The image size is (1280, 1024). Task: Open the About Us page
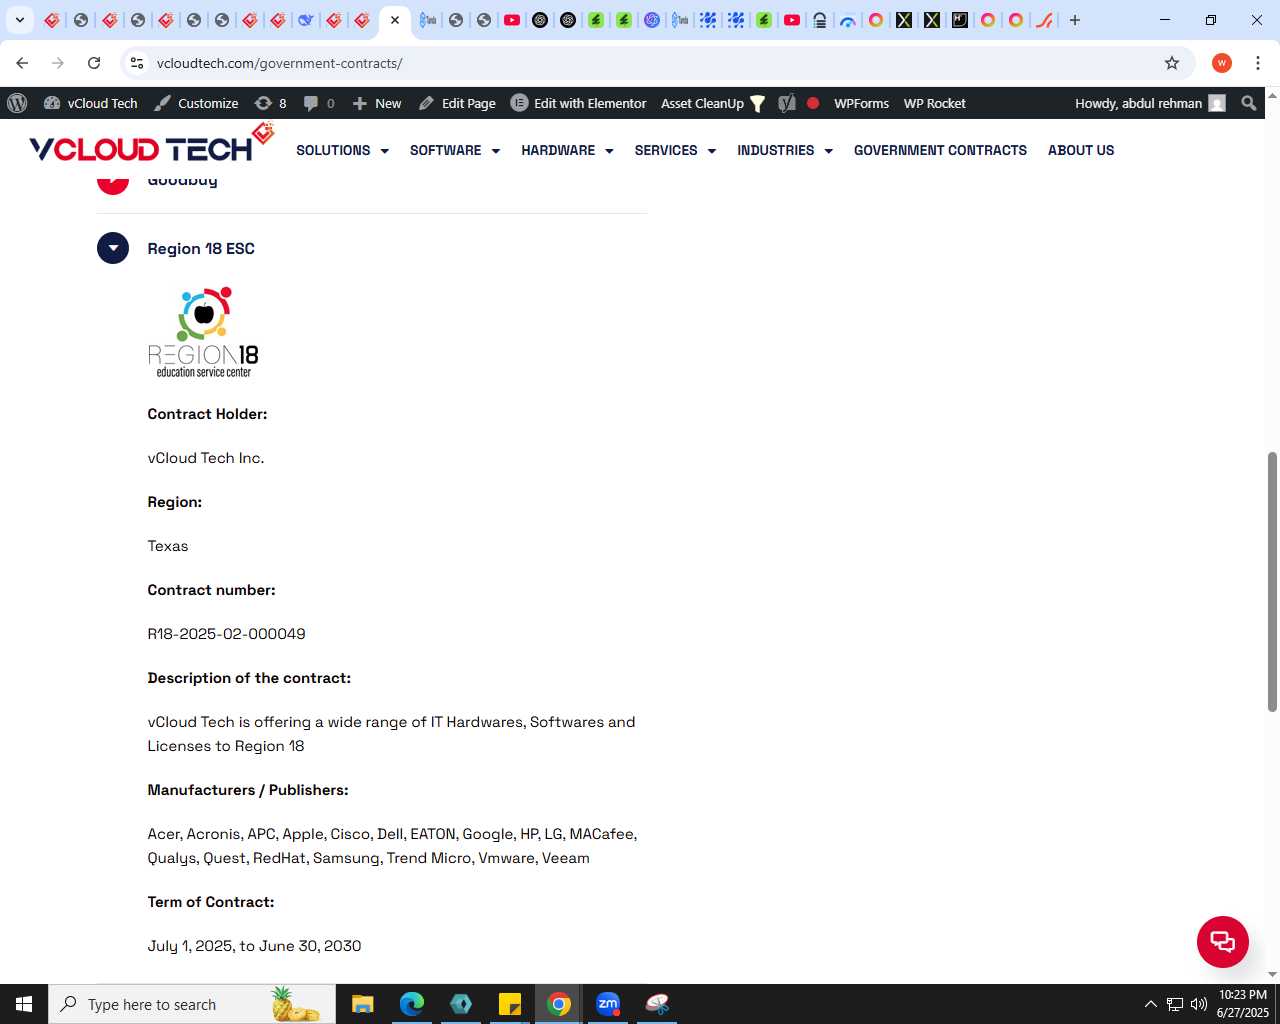click(x=1081, y=150)
